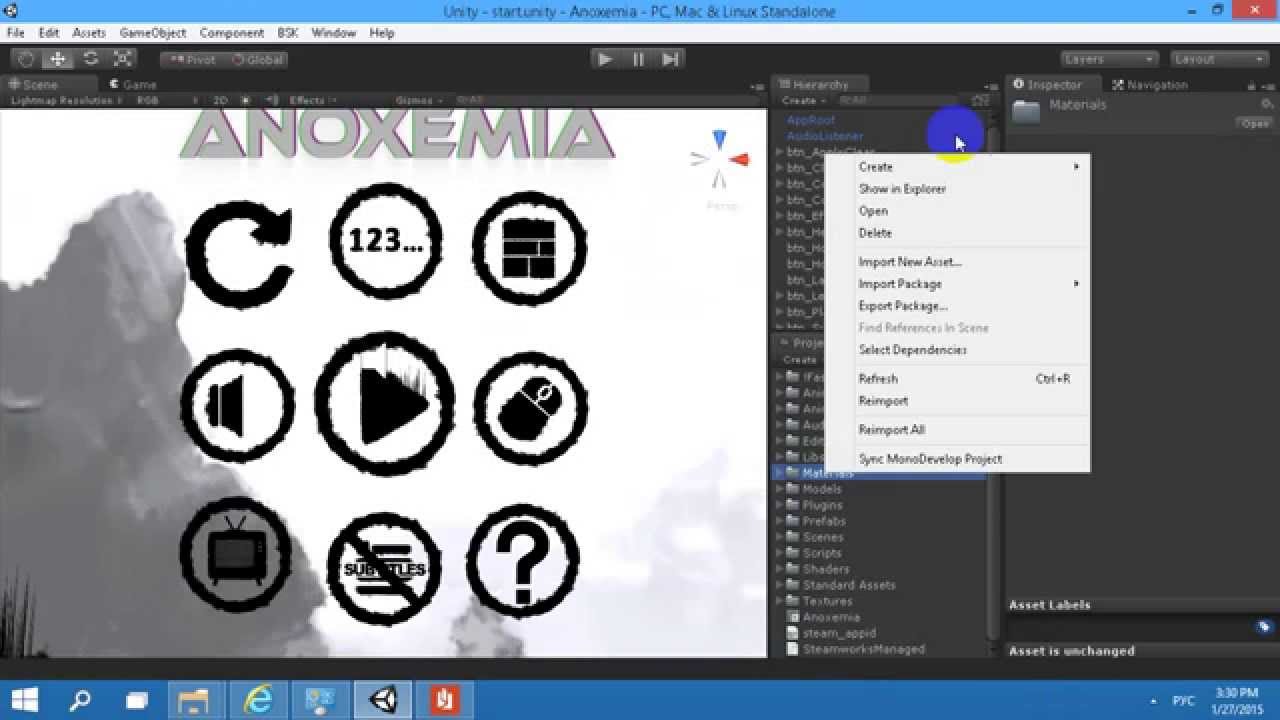Open the GameObject menu
The image size is (1280, 720).
[x=153, y=33]
